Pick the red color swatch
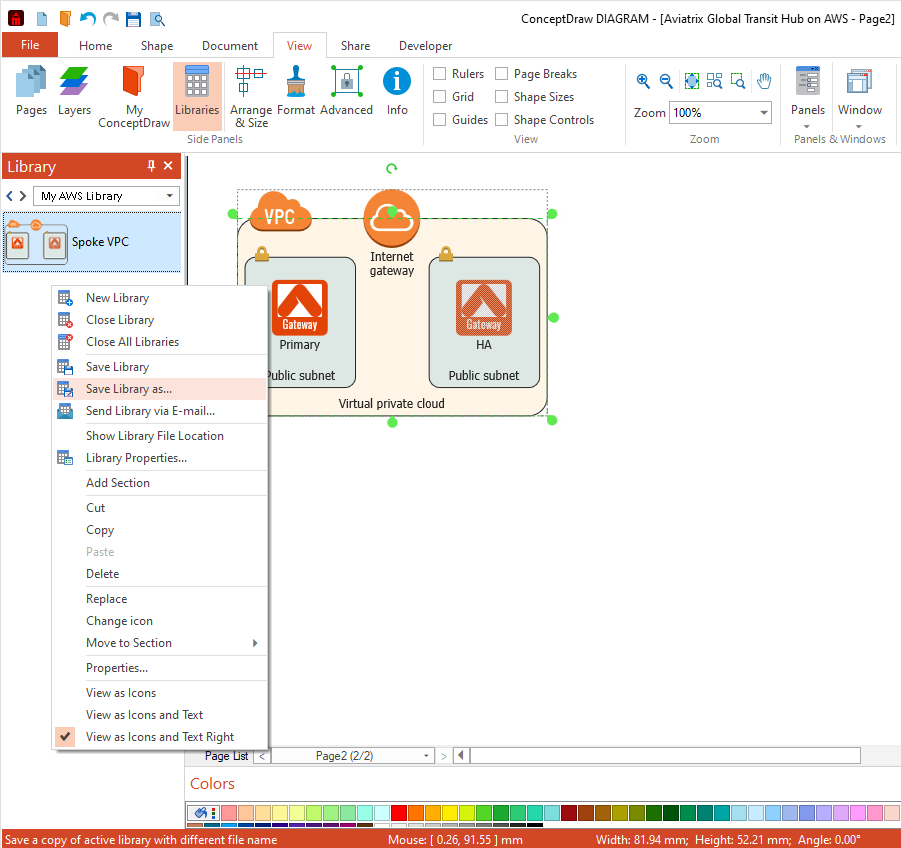901x848 pixels. (x=399, y=813)
